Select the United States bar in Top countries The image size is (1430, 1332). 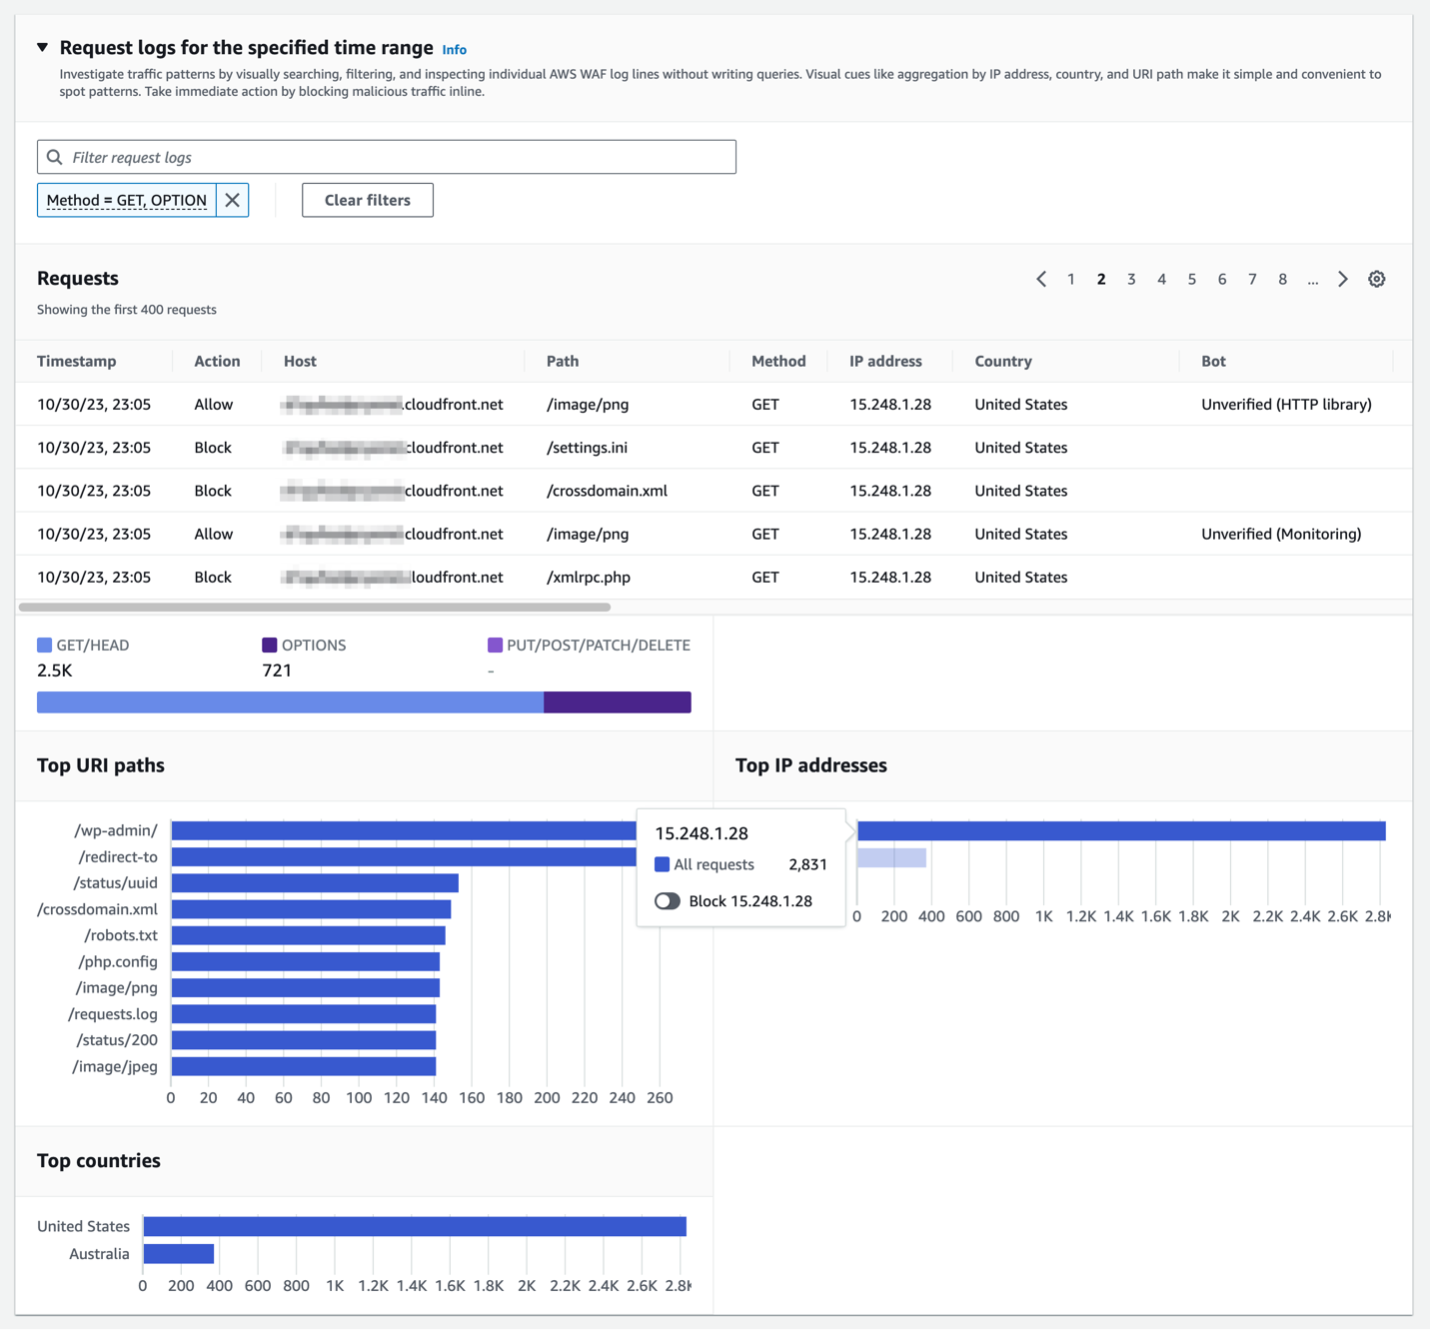point(415,1226)
